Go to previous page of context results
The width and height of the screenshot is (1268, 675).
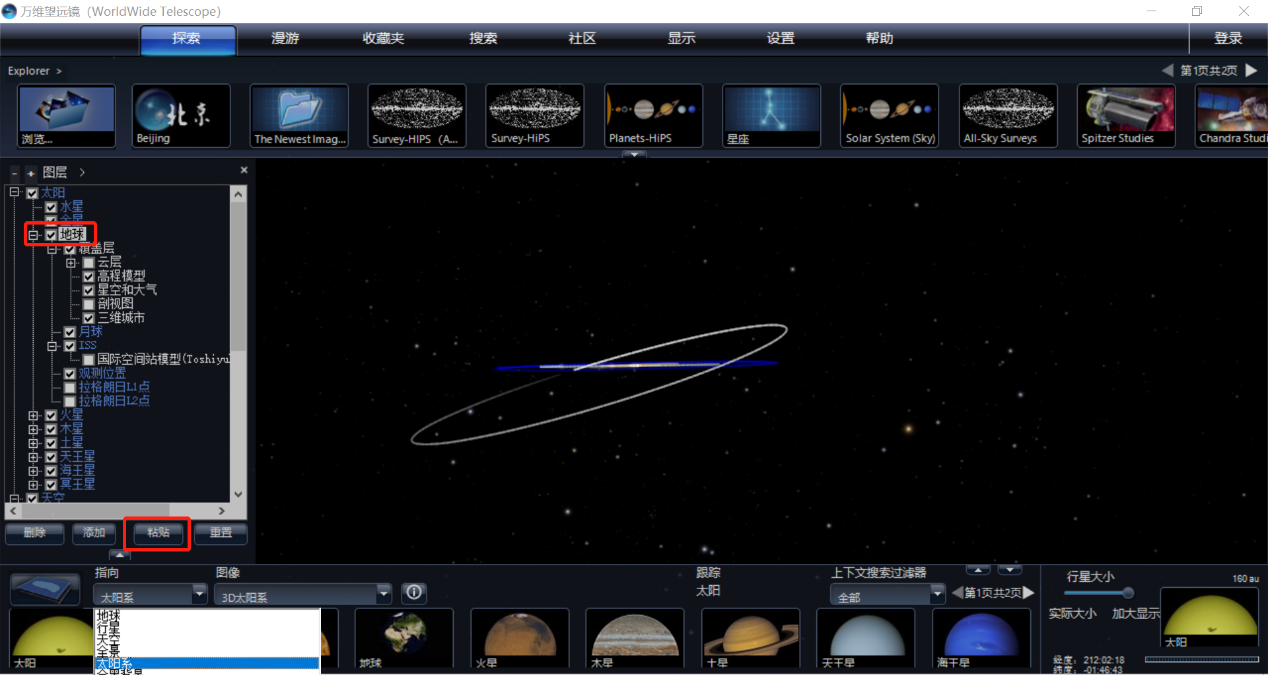(957, 593)
